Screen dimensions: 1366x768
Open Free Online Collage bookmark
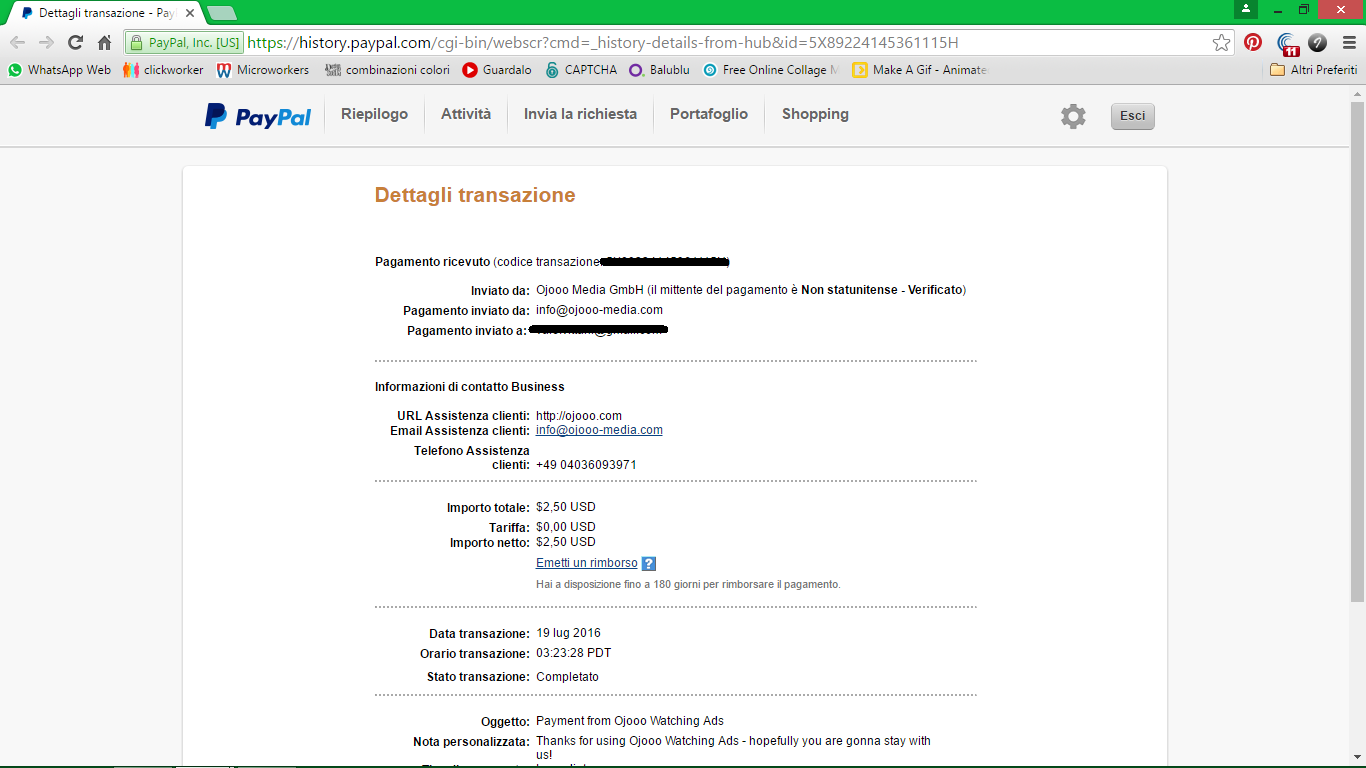click(x=771, y=70)
